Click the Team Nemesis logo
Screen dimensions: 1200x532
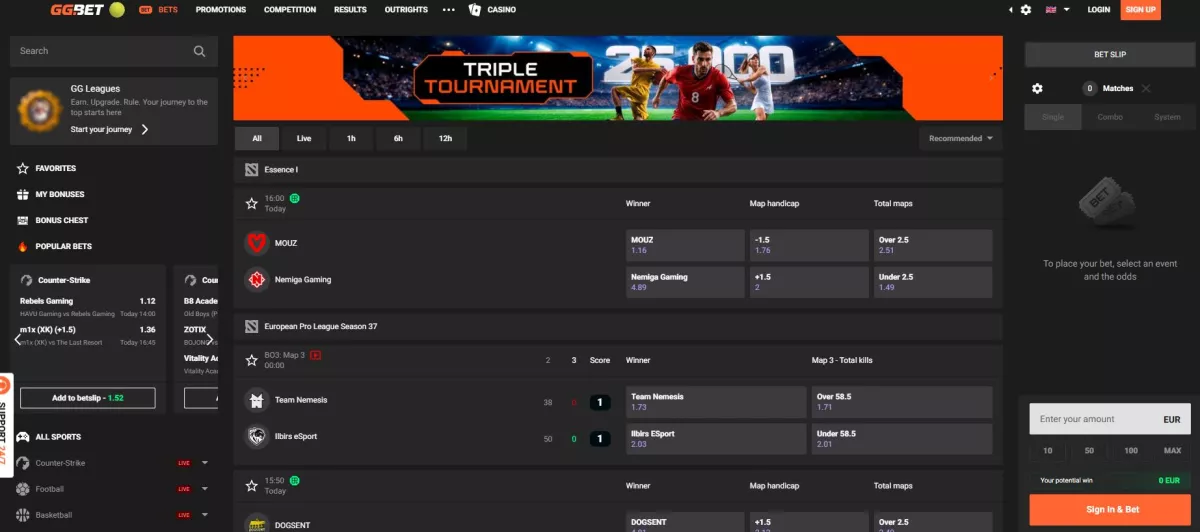(x=257, y=400)
